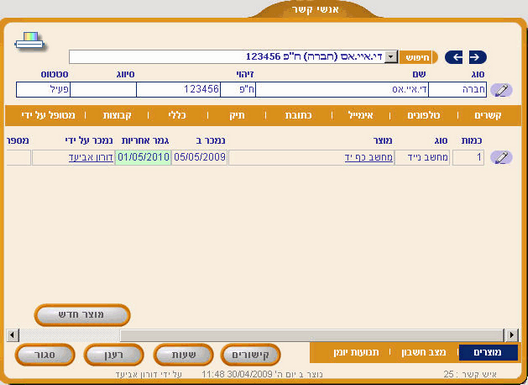Click the מוצר column header
Screen dimensions: 528x385
[x=383, y=141]
